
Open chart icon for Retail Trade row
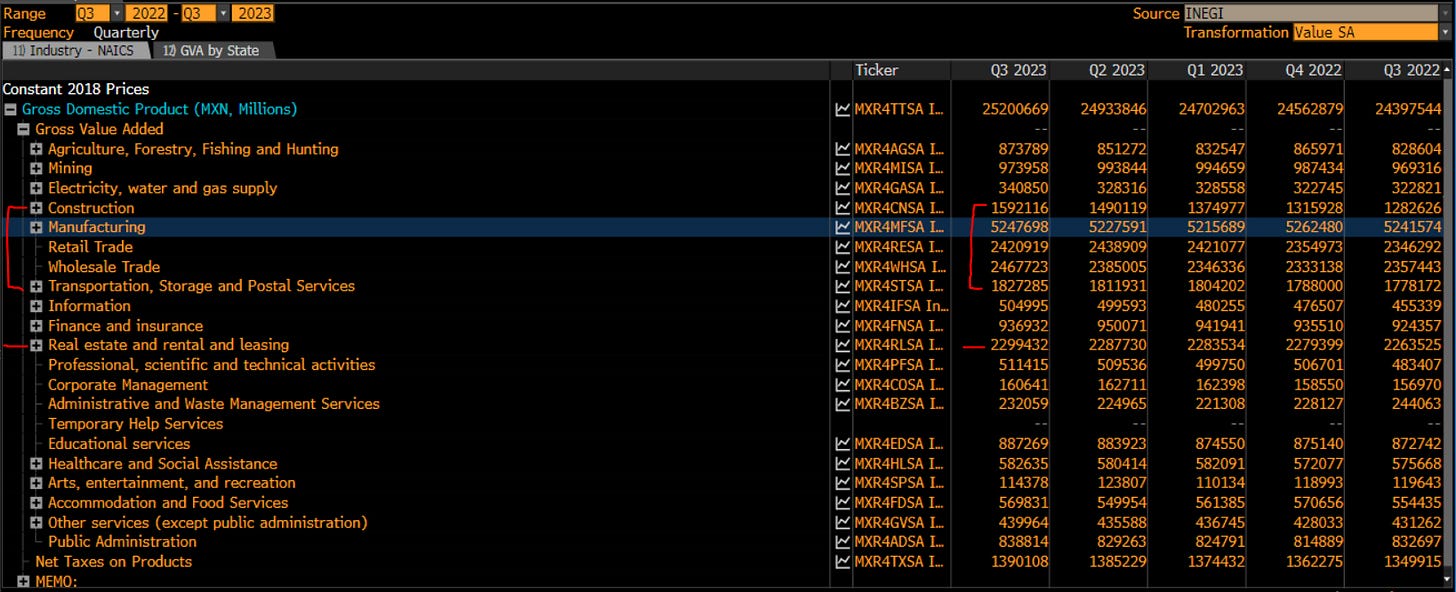coord(842,247)
